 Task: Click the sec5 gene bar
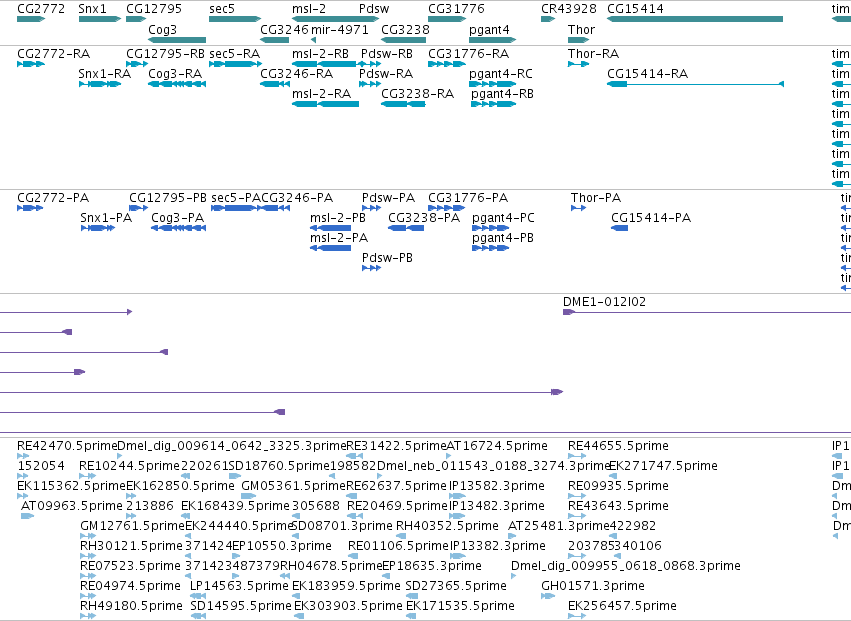pos(235,19)
